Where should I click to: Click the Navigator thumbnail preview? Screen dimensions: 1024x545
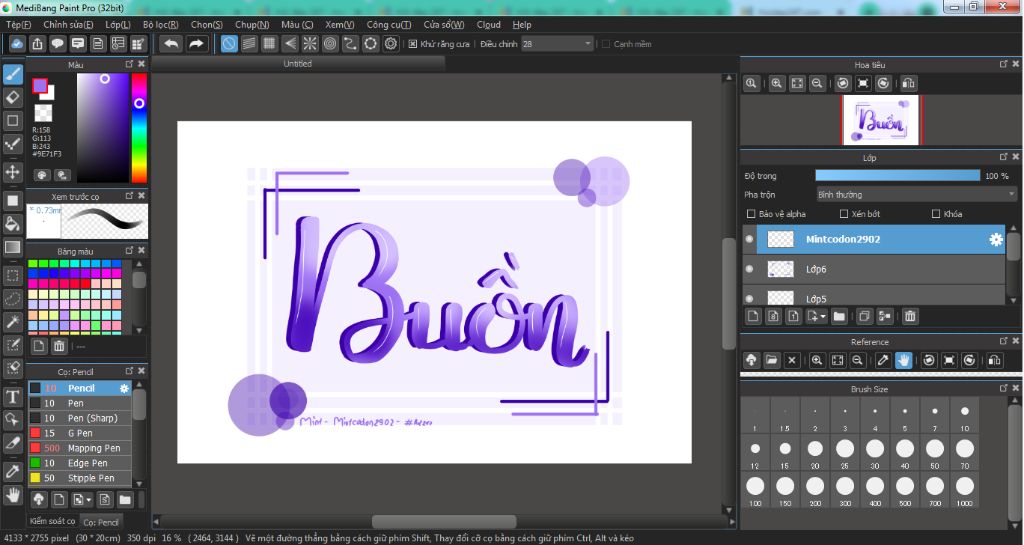(880, 120)
